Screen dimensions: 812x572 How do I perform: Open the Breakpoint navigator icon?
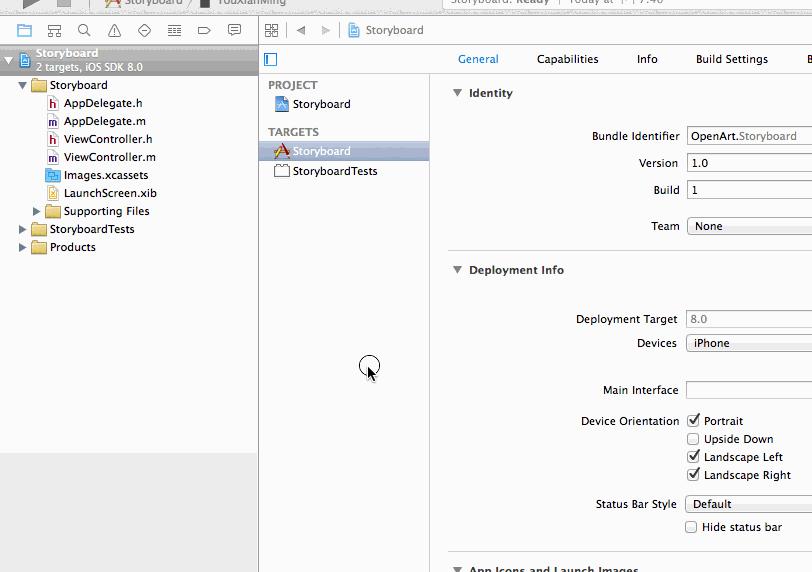(x=204, y=31)
